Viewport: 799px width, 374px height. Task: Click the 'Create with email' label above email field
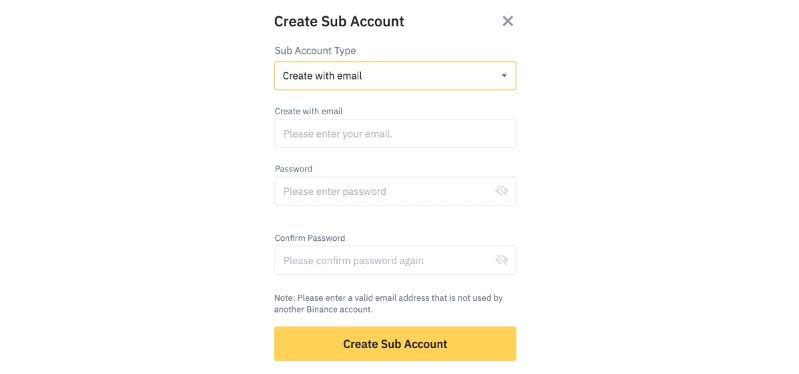pyautogui.click(x=308, y=111)
